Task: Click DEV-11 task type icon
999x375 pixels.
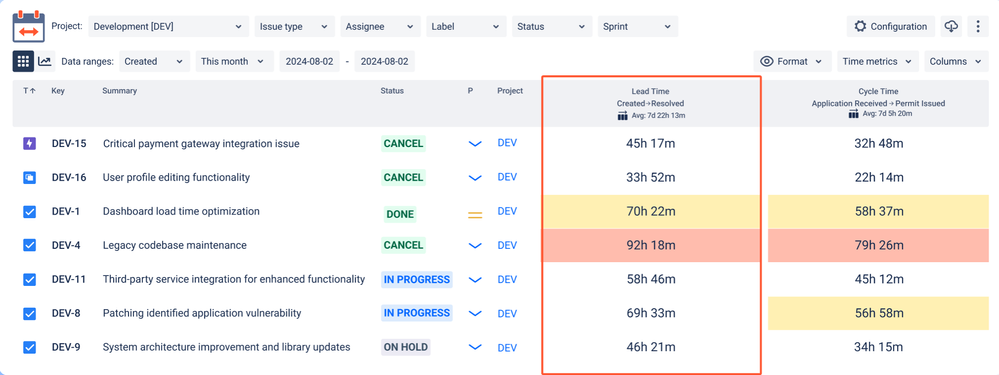Action: click(29, 279)
